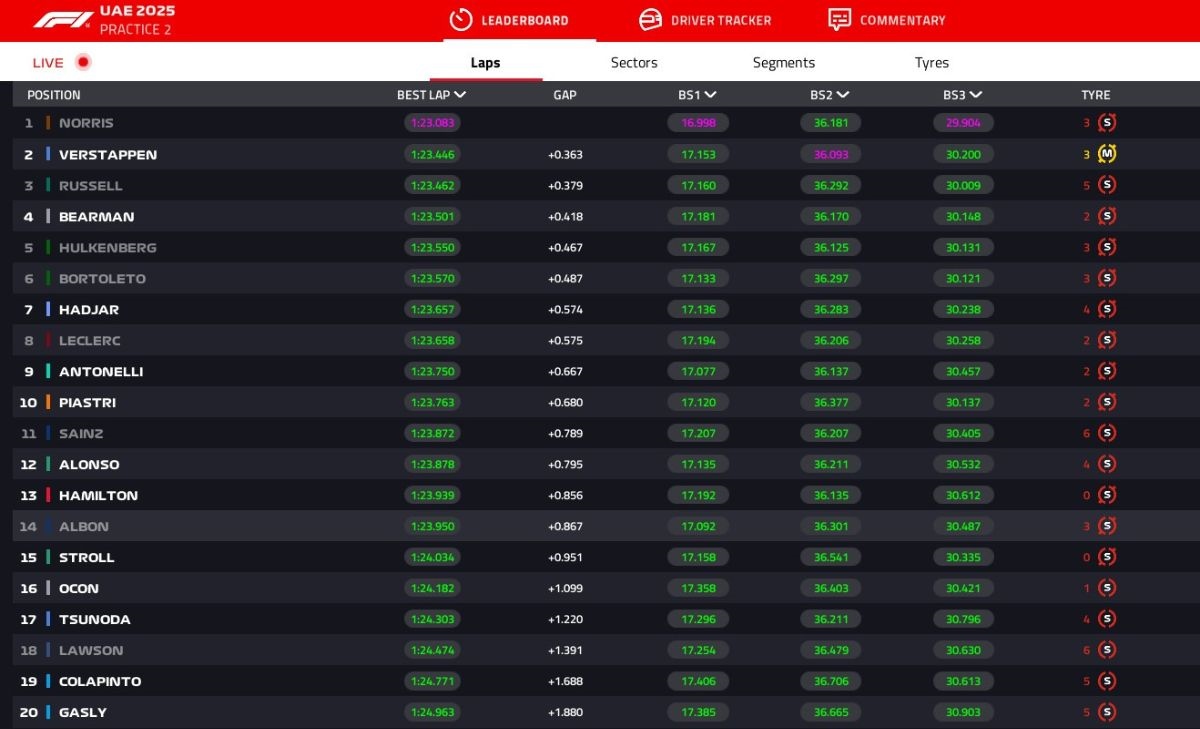Switch to the Sectors tab
Screen dimensions: 1200x729
point(634,62)
